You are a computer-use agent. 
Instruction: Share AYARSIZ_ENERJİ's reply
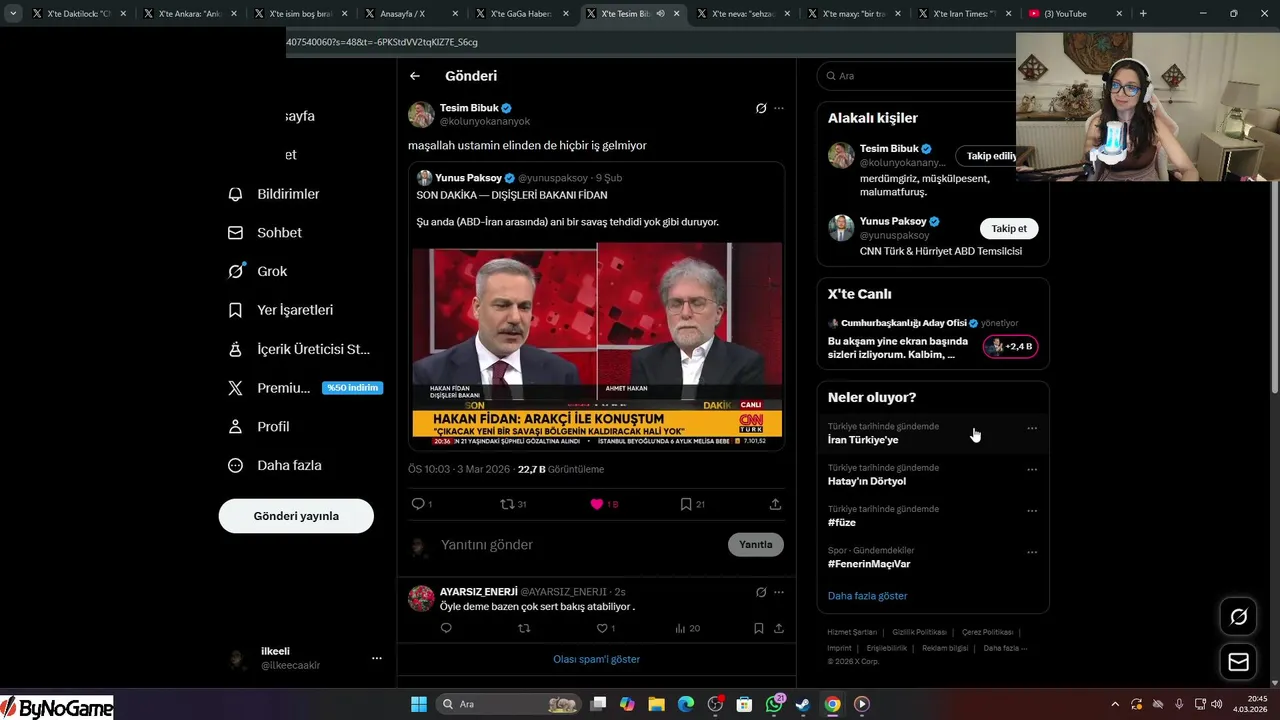click(779, 628)
